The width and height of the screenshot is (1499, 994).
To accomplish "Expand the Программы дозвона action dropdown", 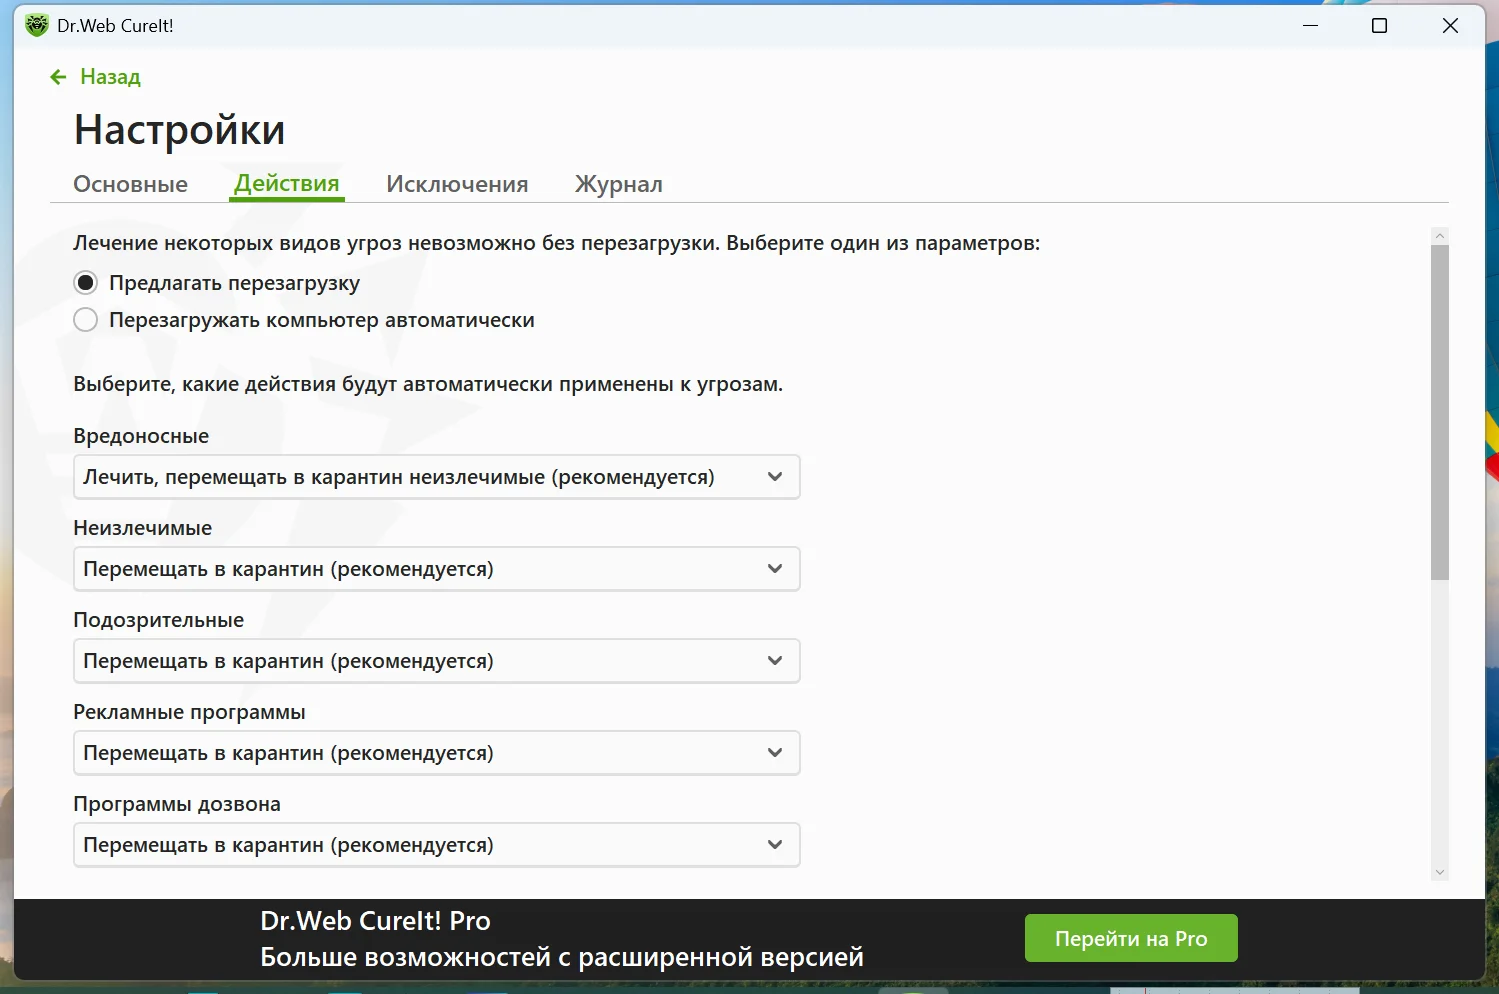I will 437,845.
